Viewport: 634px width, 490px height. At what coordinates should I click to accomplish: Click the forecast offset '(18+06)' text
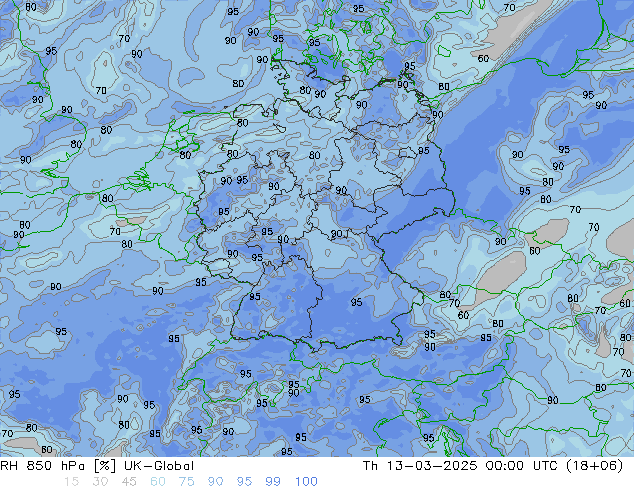pos(595,466)
